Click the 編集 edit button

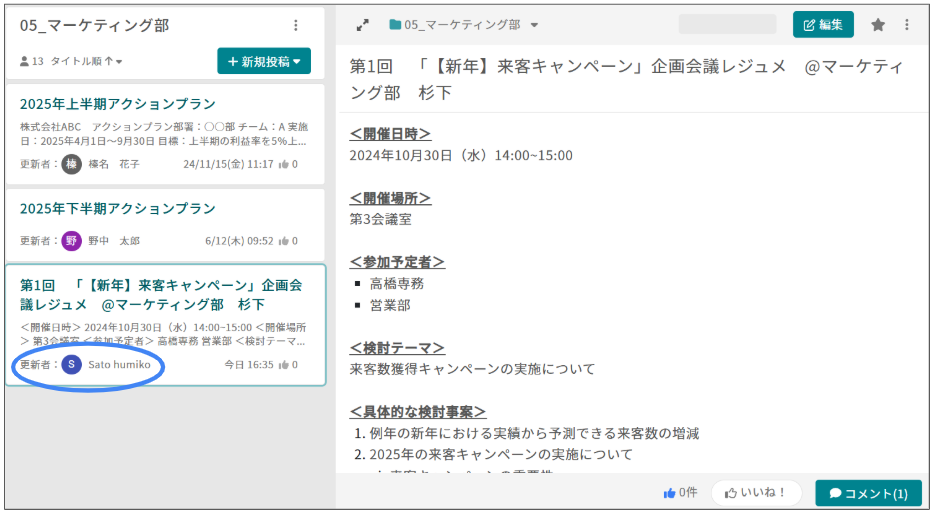click(x=823, y=25)
